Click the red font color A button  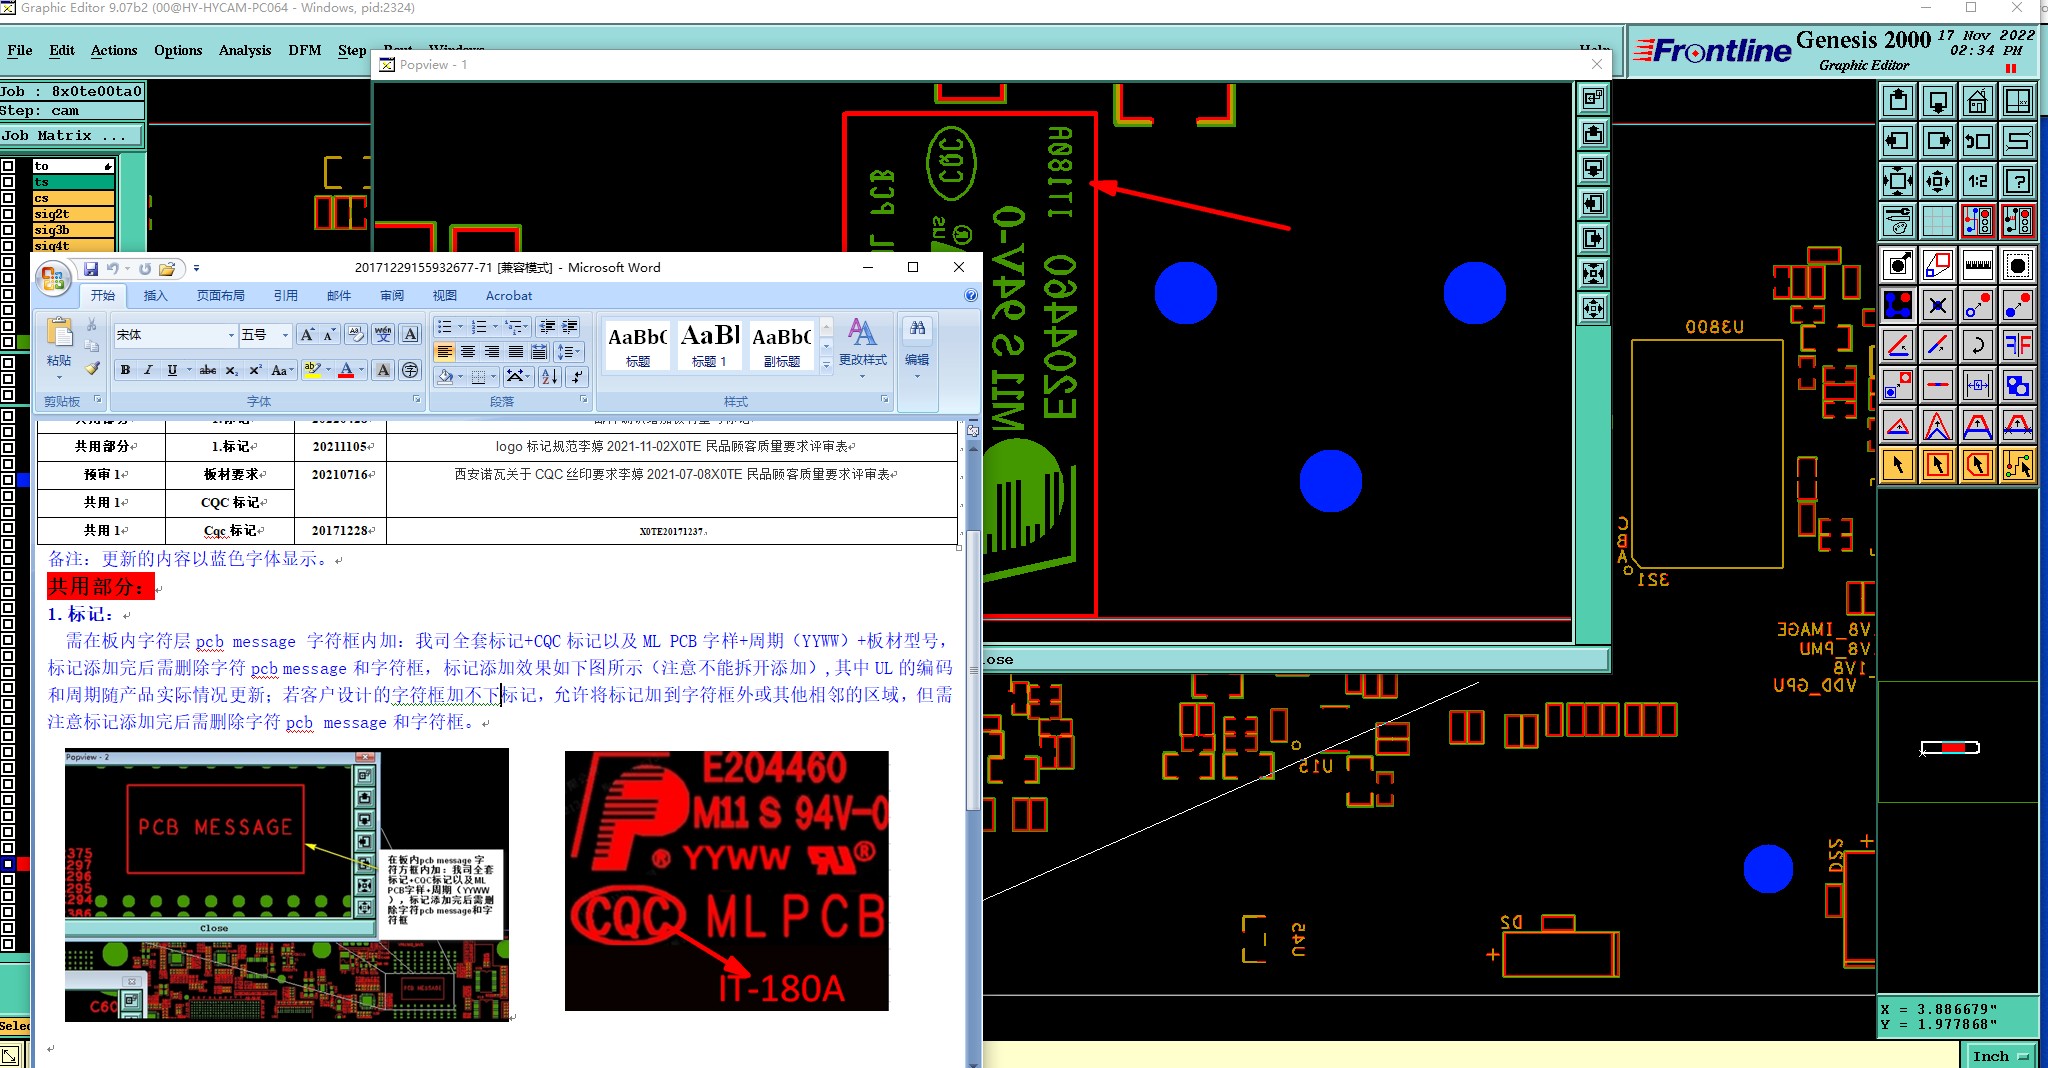point(346,370)
